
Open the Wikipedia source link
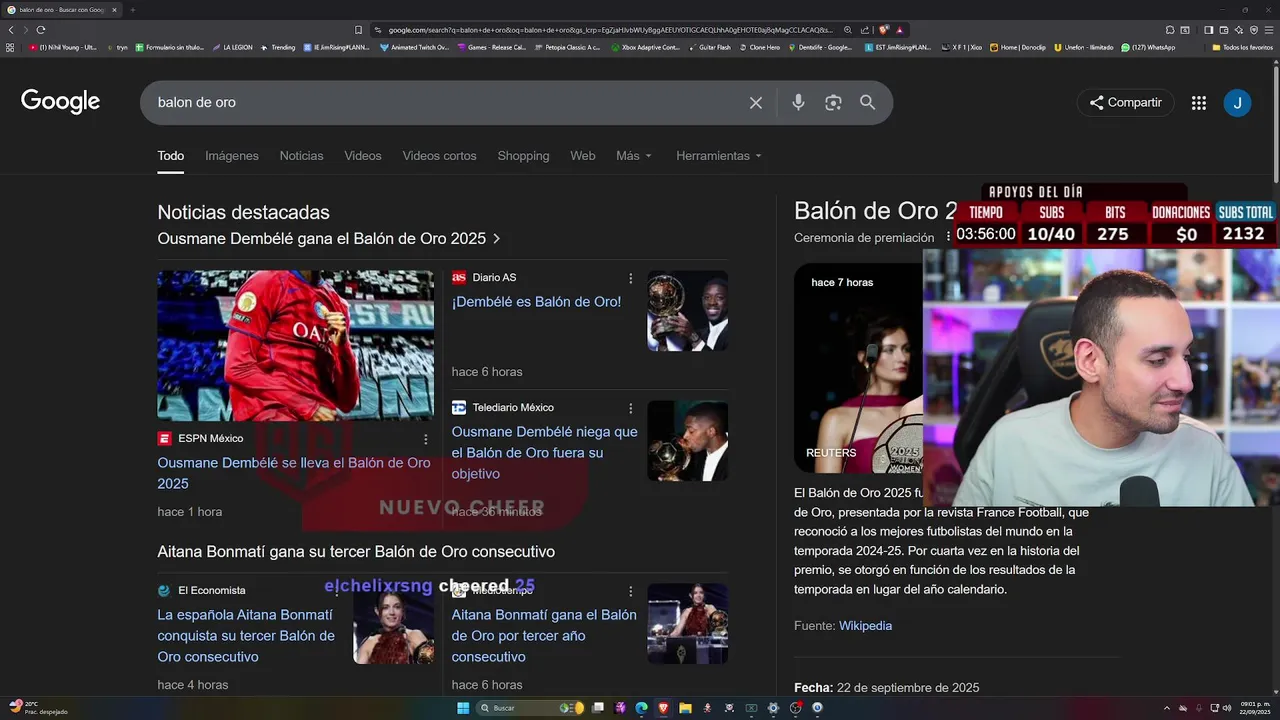pyautogui.click(x=865, y=626)
